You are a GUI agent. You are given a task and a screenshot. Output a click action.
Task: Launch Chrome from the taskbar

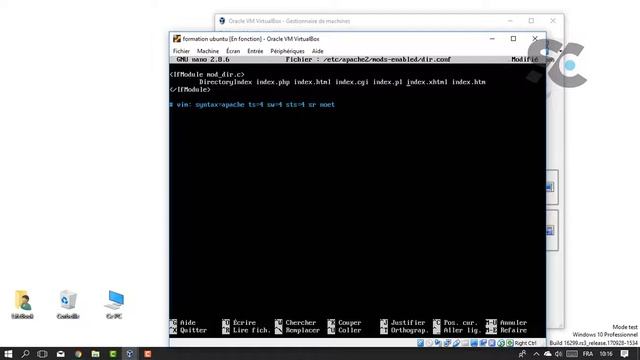pyautogui.click(x=78, y=354)
